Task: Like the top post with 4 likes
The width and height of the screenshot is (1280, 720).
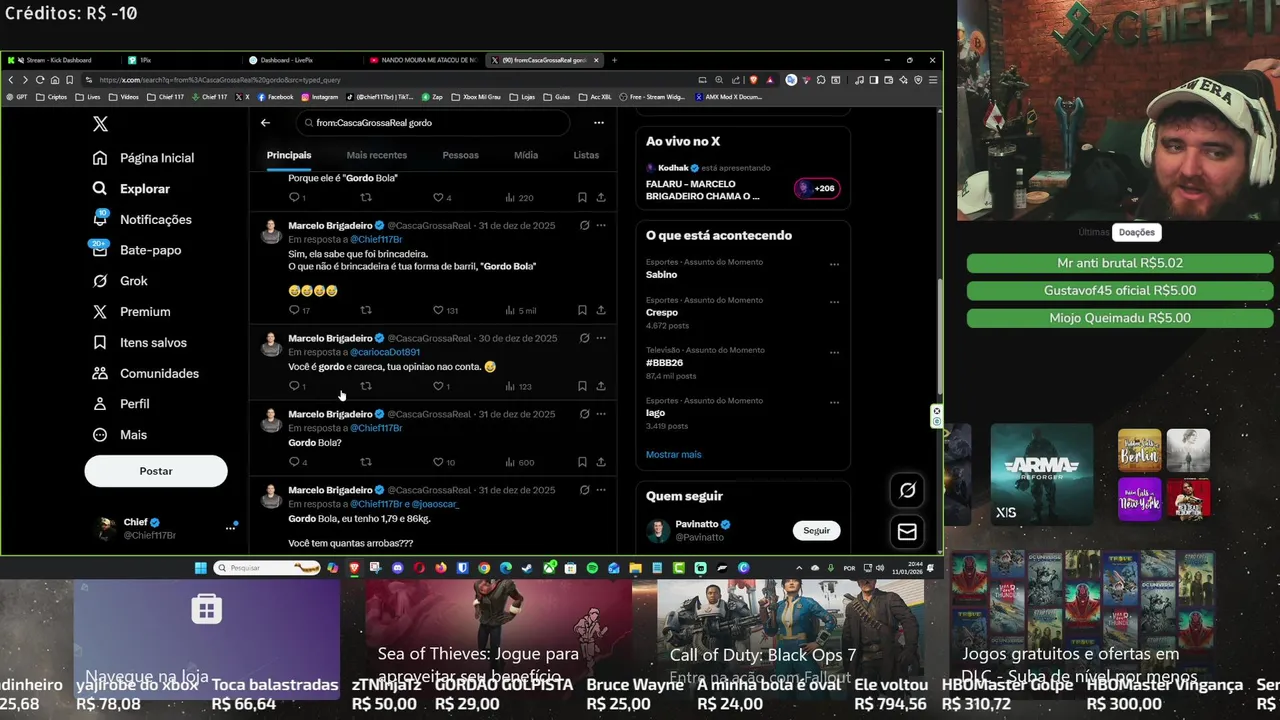Action: 442,198
